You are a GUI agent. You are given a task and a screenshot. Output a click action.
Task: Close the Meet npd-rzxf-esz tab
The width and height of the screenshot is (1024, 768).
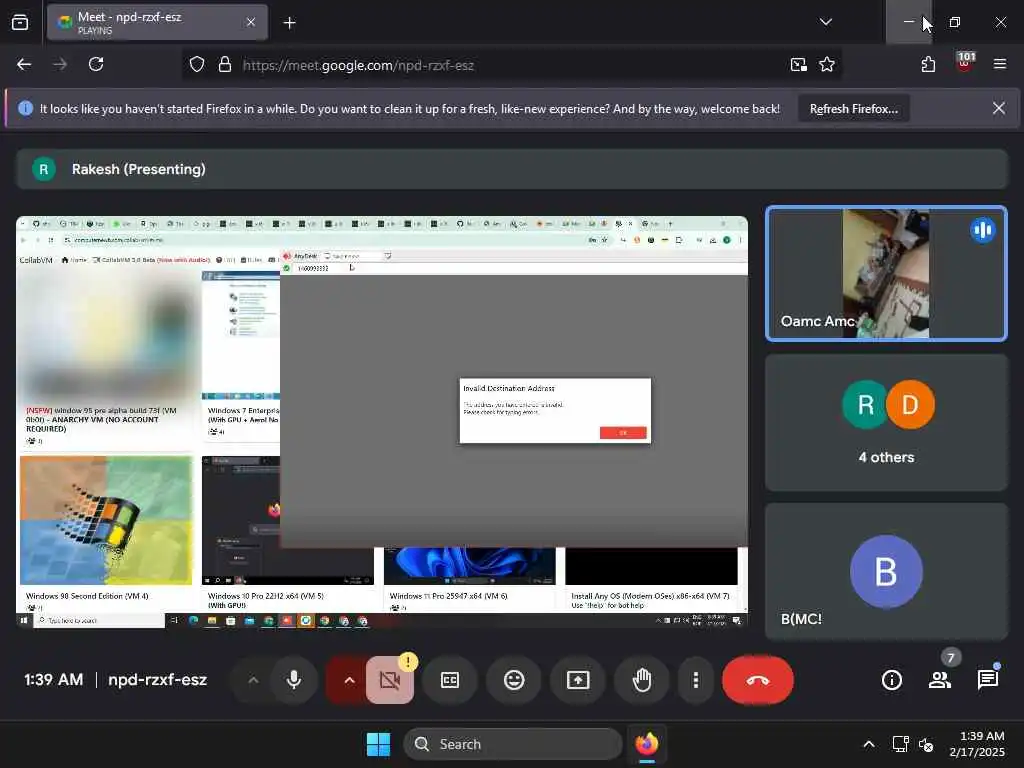pos(251,22)
